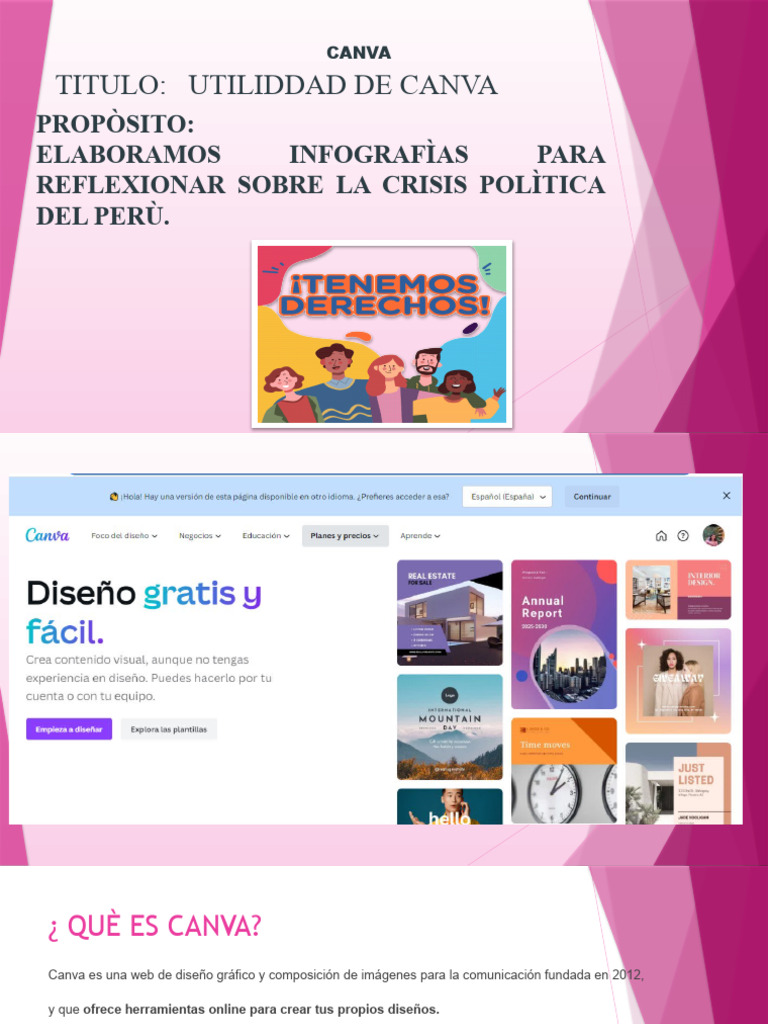Click the Empieza a diseñar button
Image resolution: width=768 pixels, height=1024 pixels.
tap(69, 729)
